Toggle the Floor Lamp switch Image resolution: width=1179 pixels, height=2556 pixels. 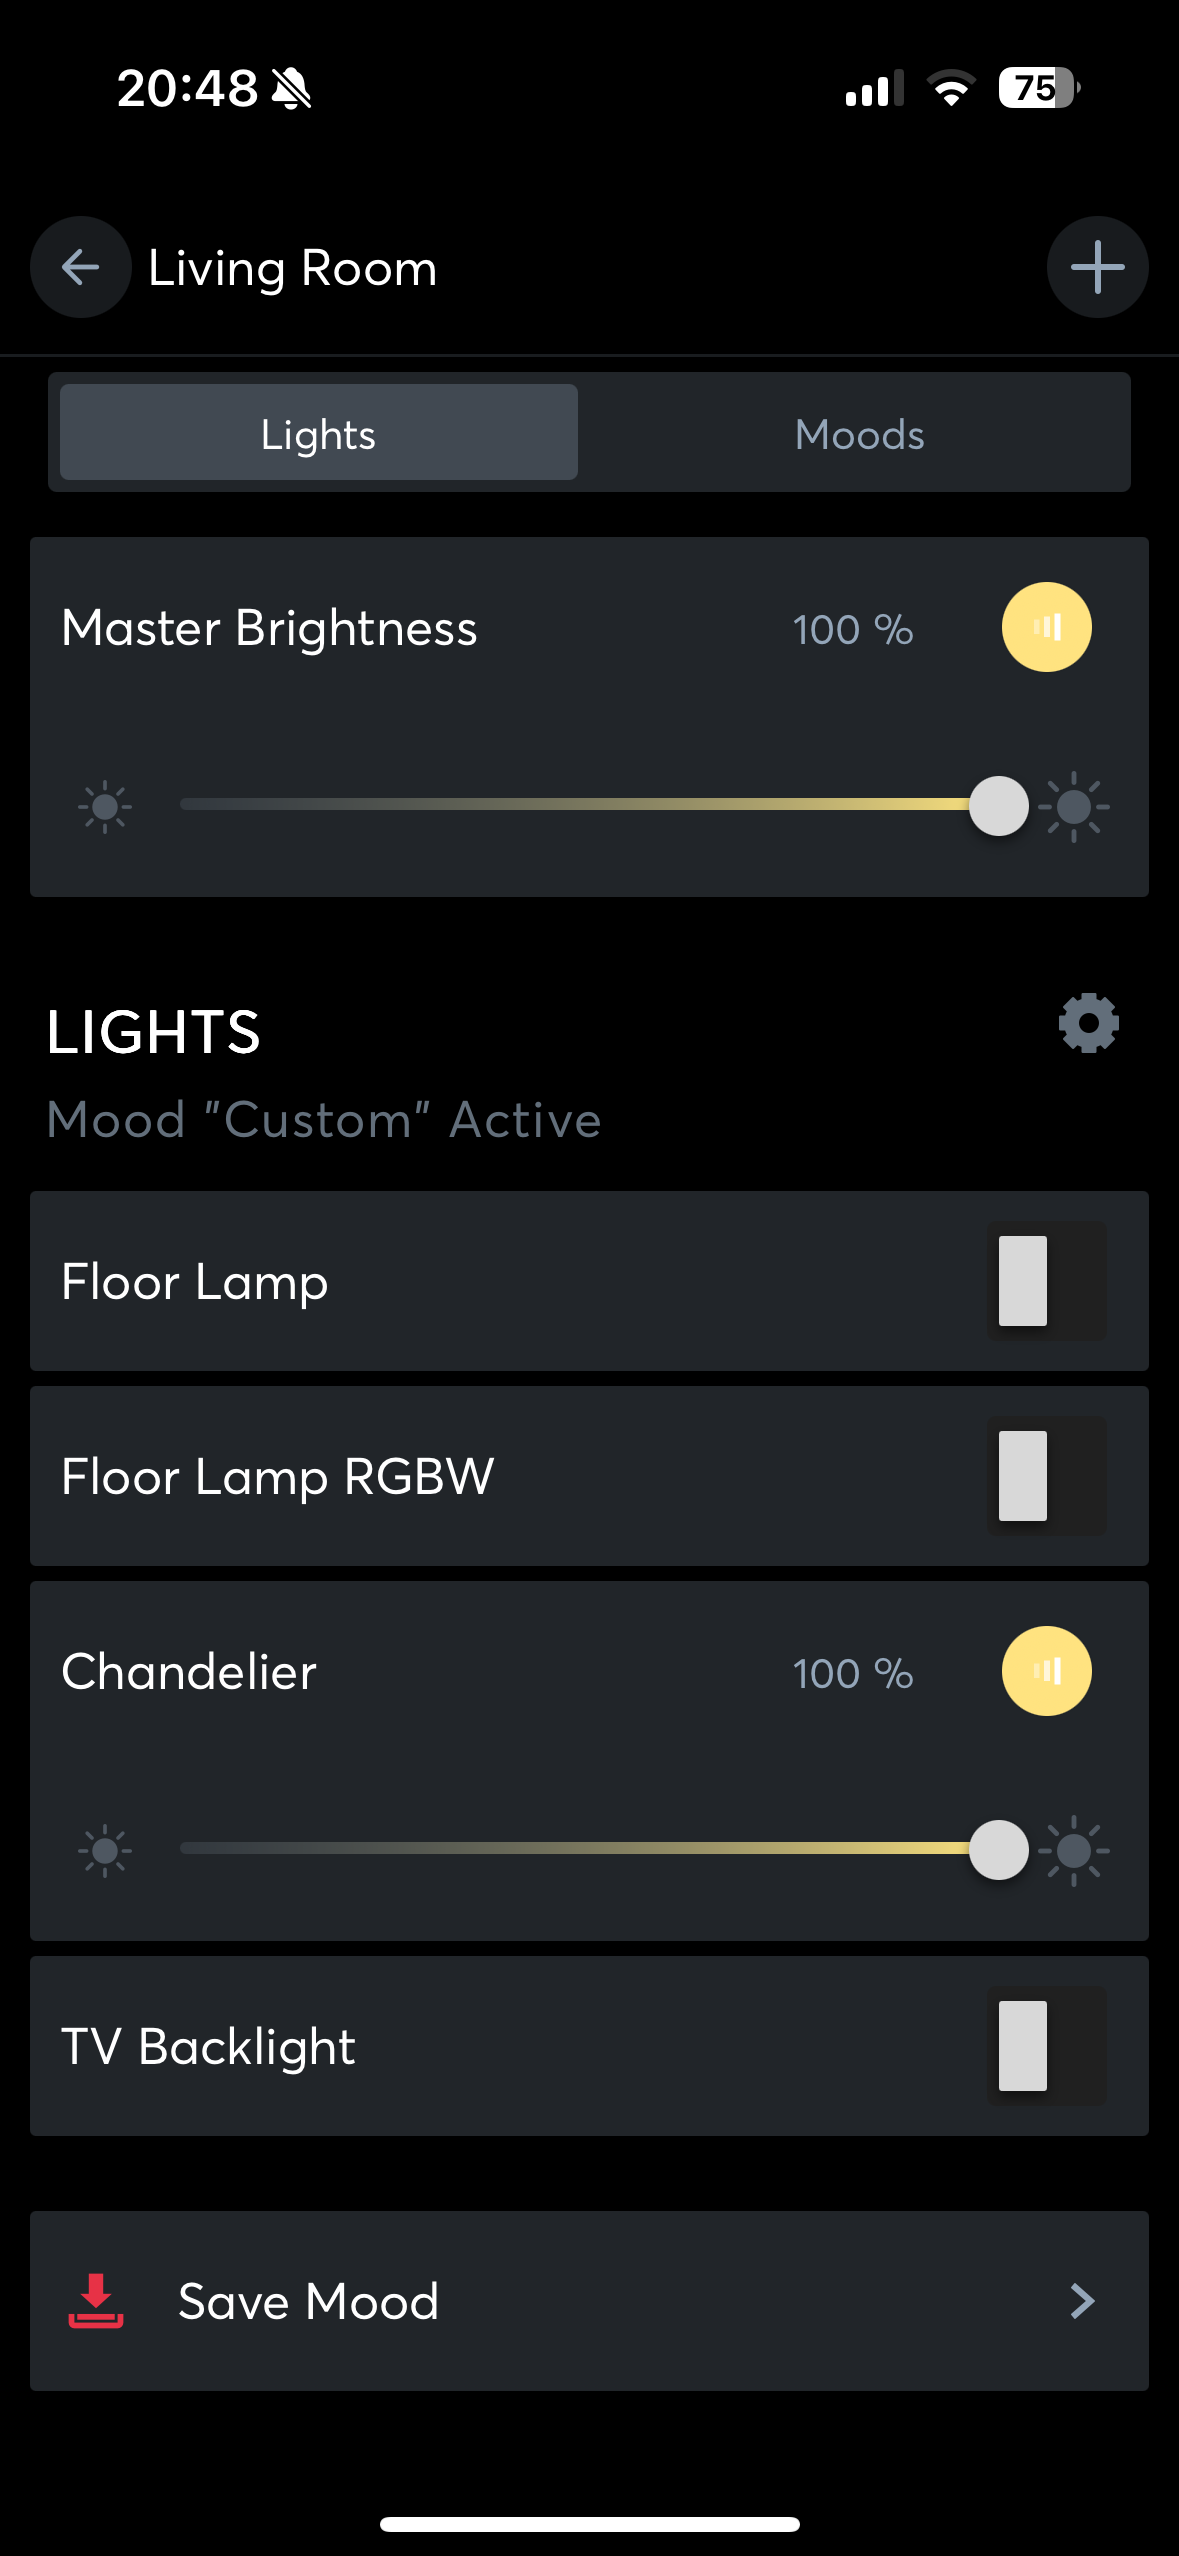1046,1281
